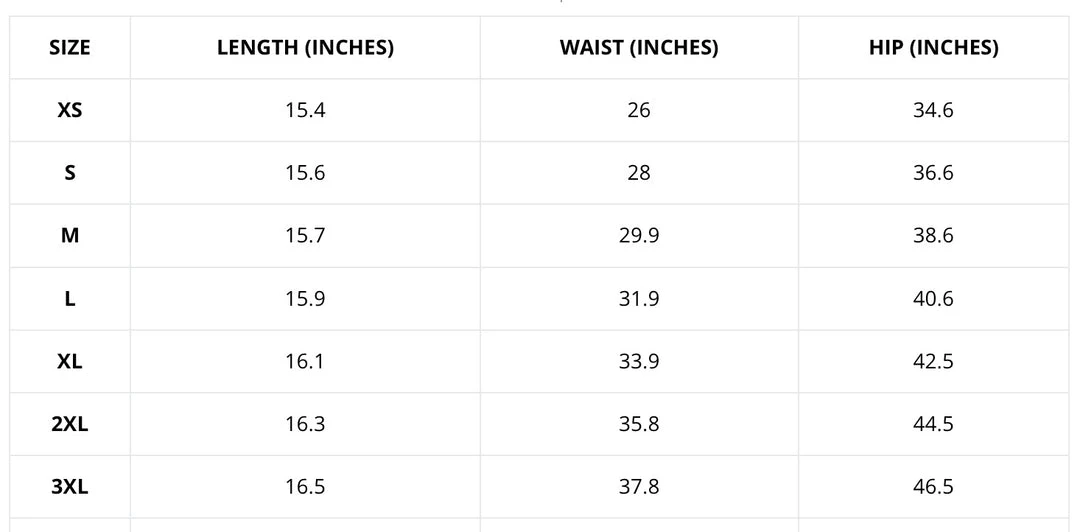This screenshot has width=1080, height=532.
Task: Click the waist value 35.8
Action: [639, 424]
